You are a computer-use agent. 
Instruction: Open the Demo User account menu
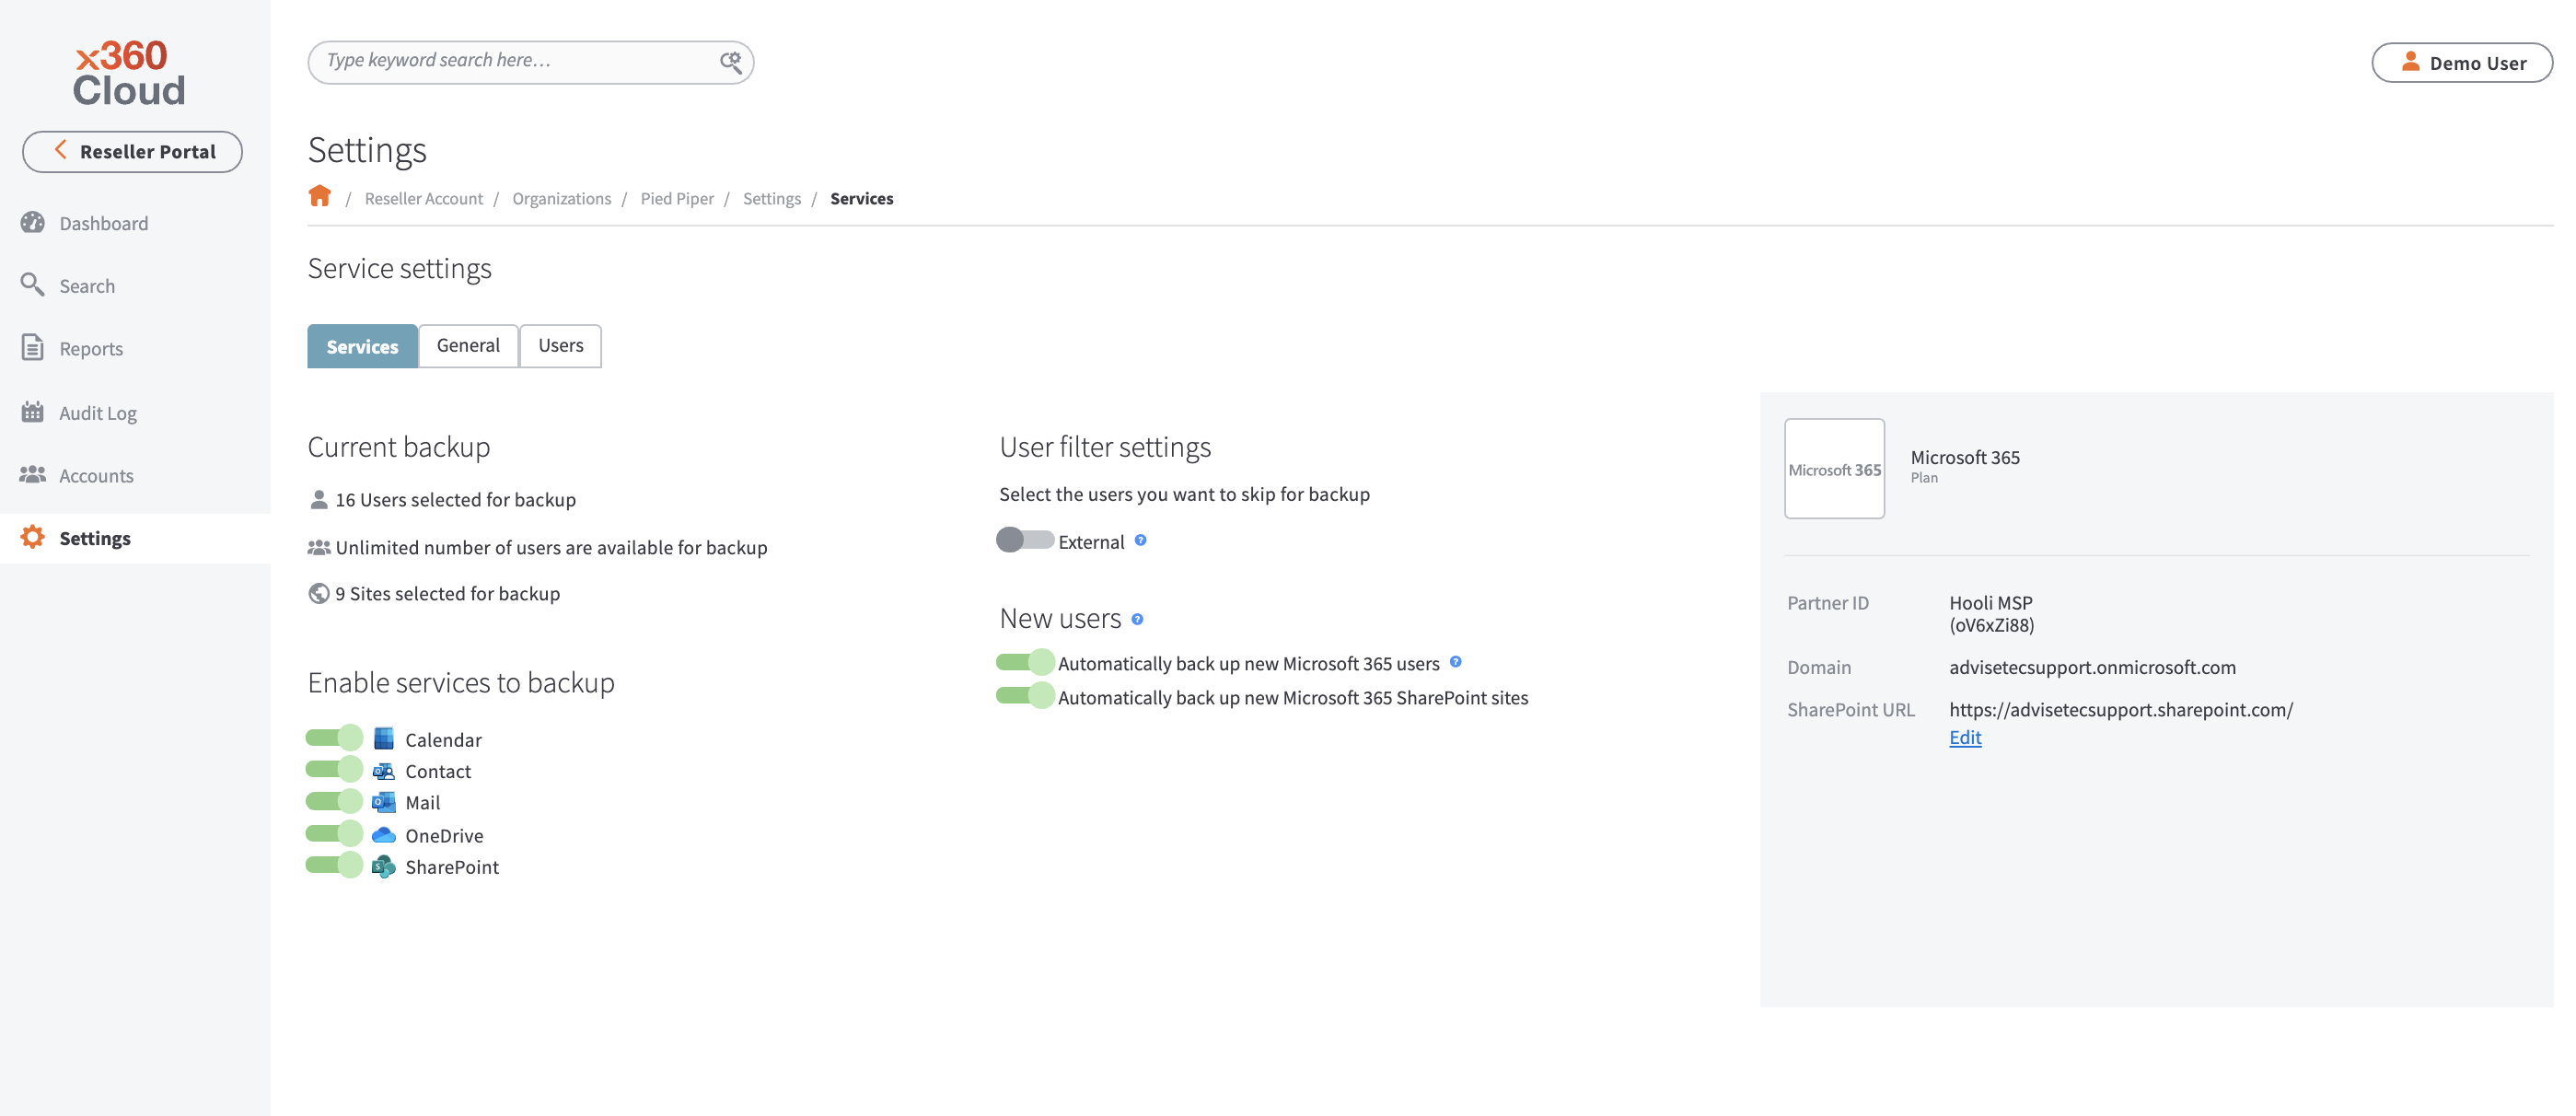pos(2462,62)
